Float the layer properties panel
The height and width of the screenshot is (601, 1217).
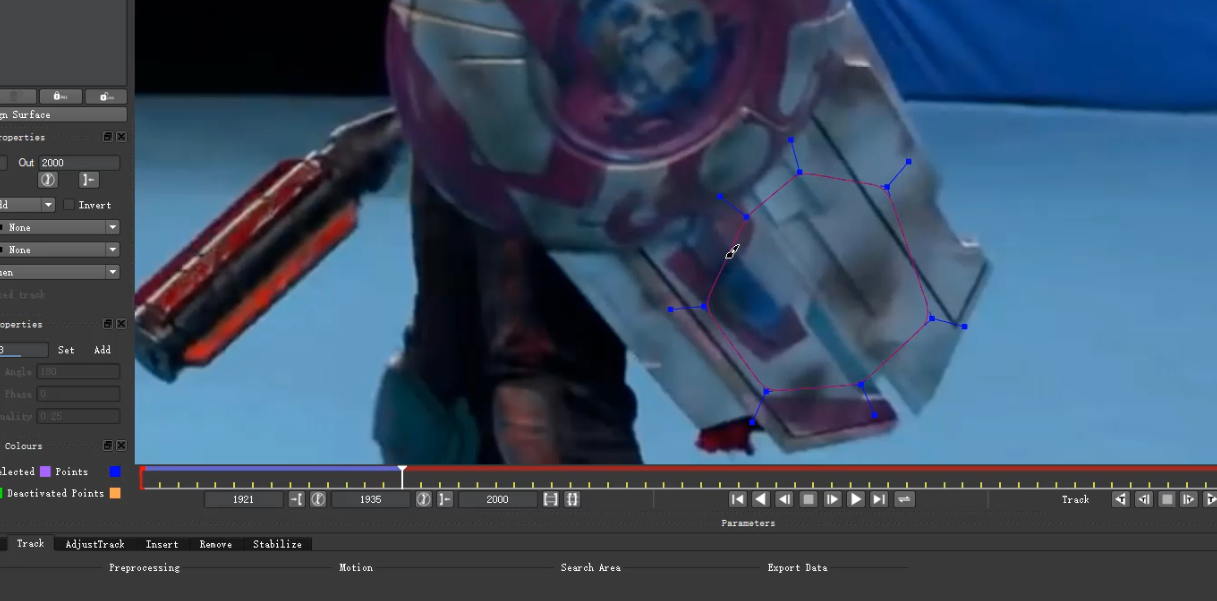(108, 137)
